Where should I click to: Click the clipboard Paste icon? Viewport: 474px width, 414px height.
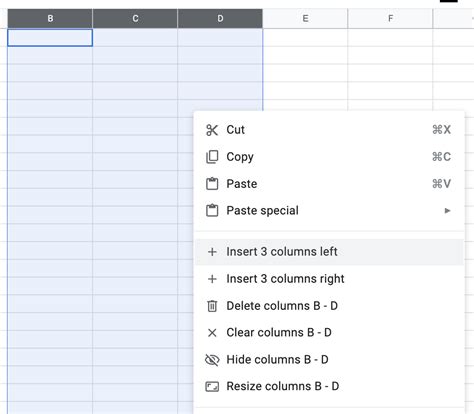point(212,184)
